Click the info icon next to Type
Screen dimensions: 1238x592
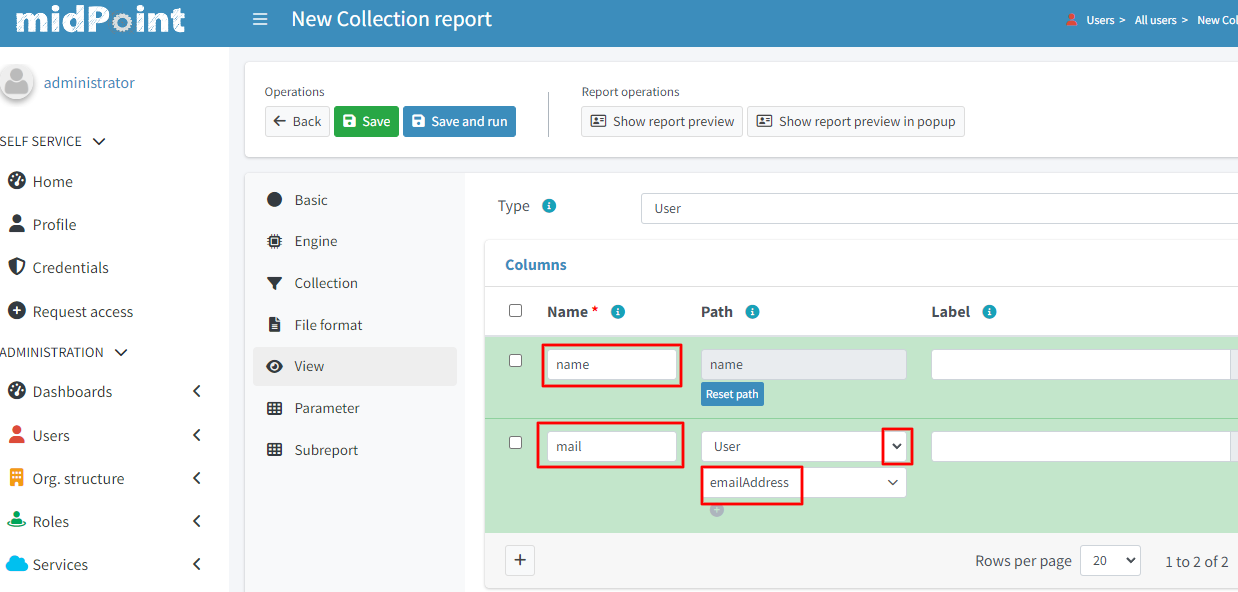548,206
